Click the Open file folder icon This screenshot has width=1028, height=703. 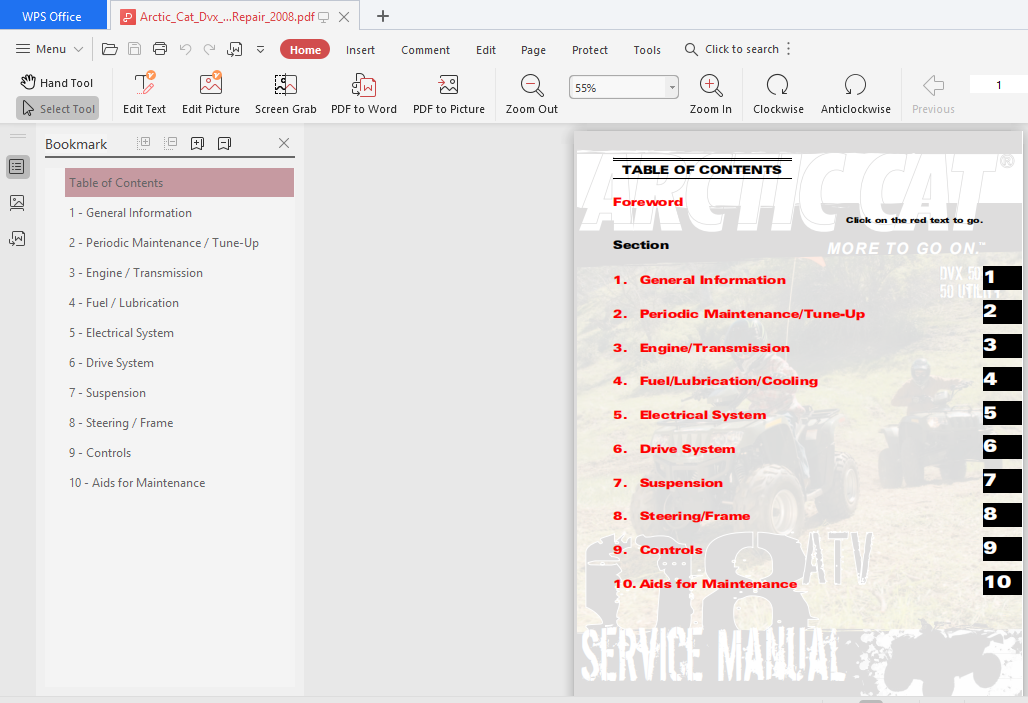(109, 49)
